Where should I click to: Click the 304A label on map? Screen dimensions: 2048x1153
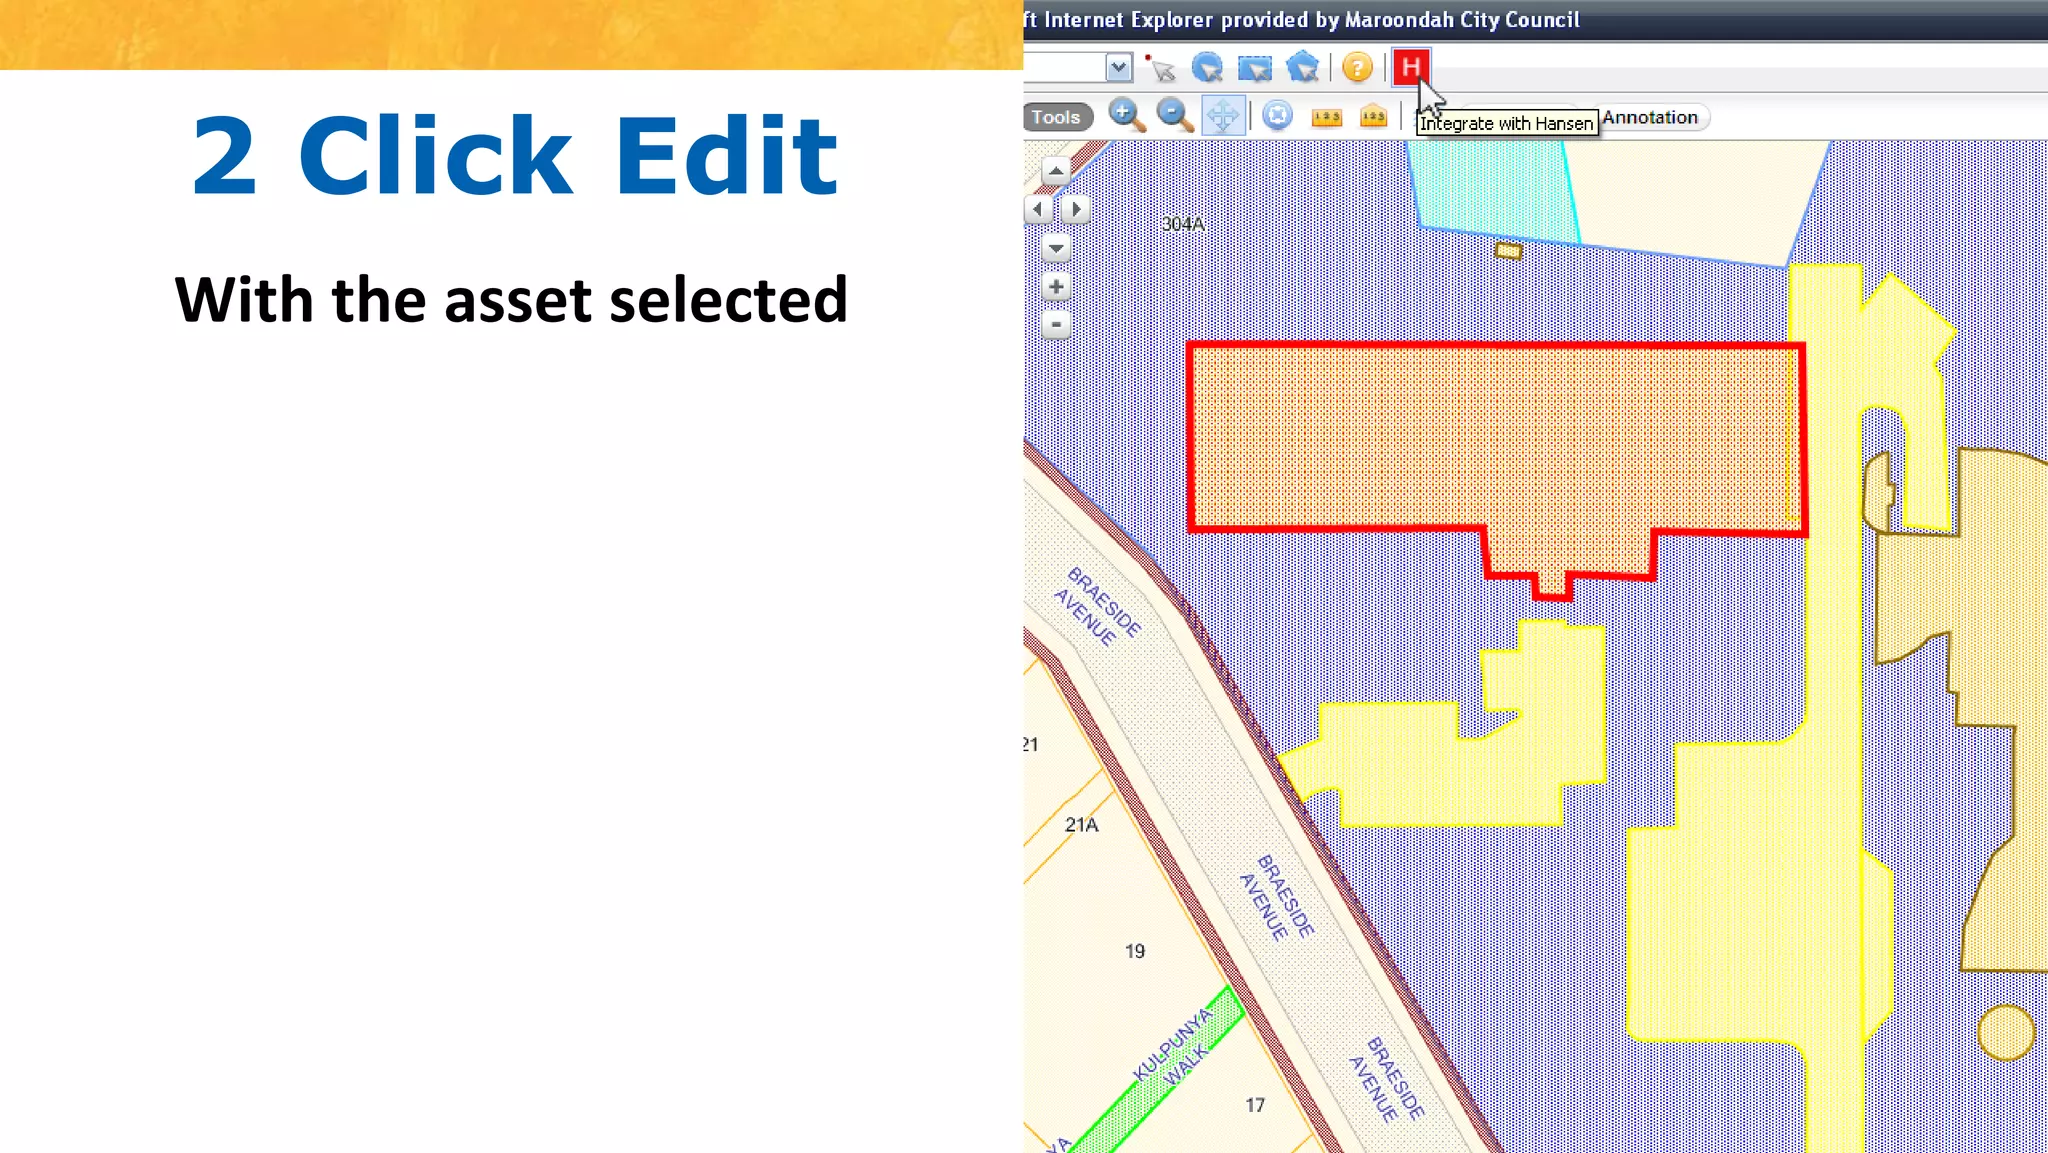click(1183, 224)
